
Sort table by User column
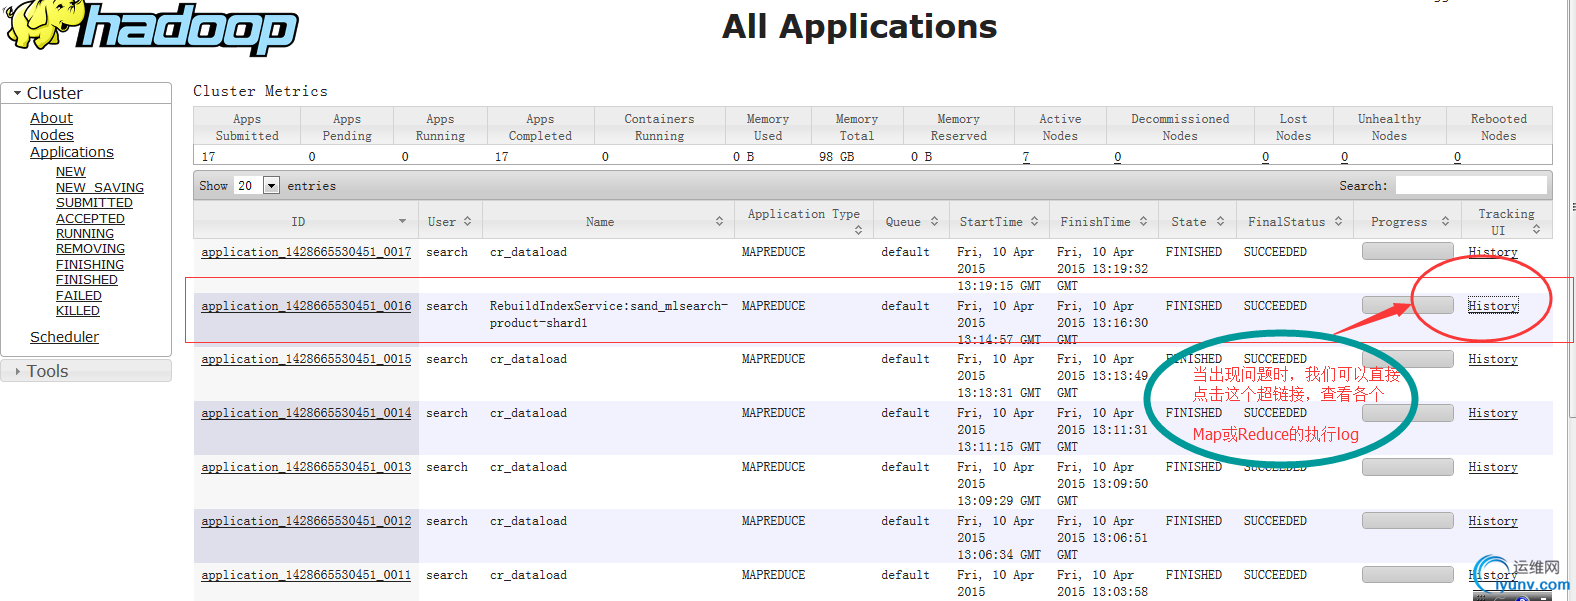coord(449,222)
